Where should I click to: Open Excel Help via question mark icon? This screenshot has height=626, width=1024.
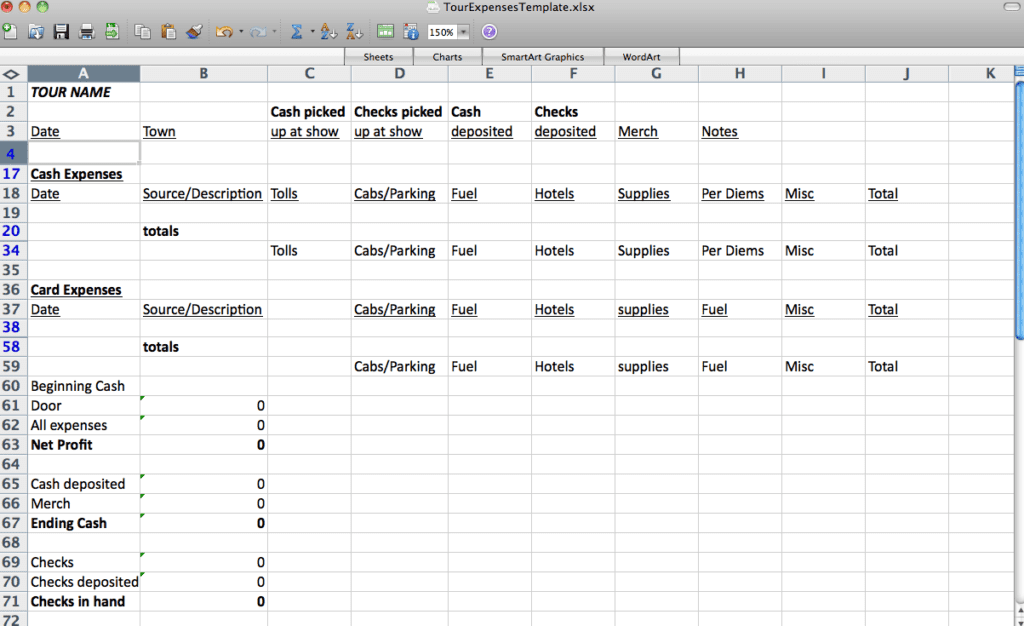point(489,32)
